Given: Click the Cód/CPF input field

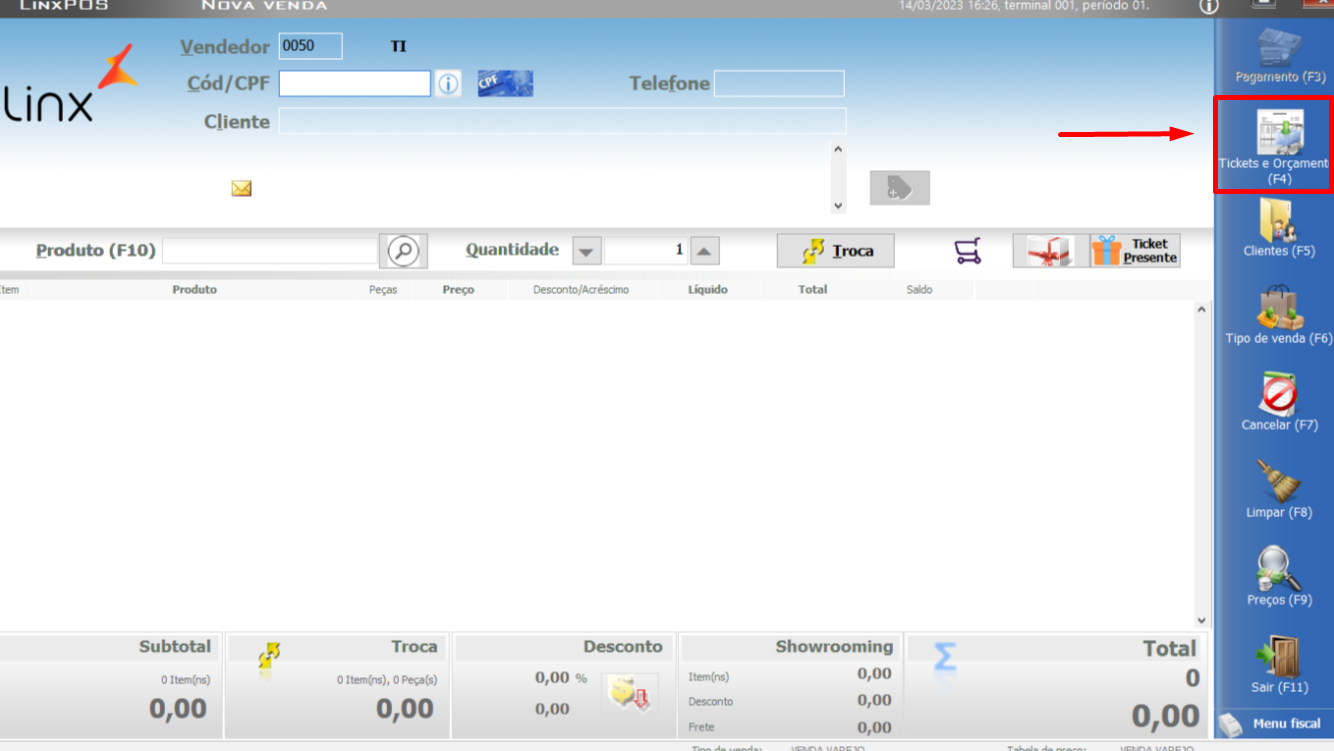Looking at the screenshot, I should pos(355,84).
